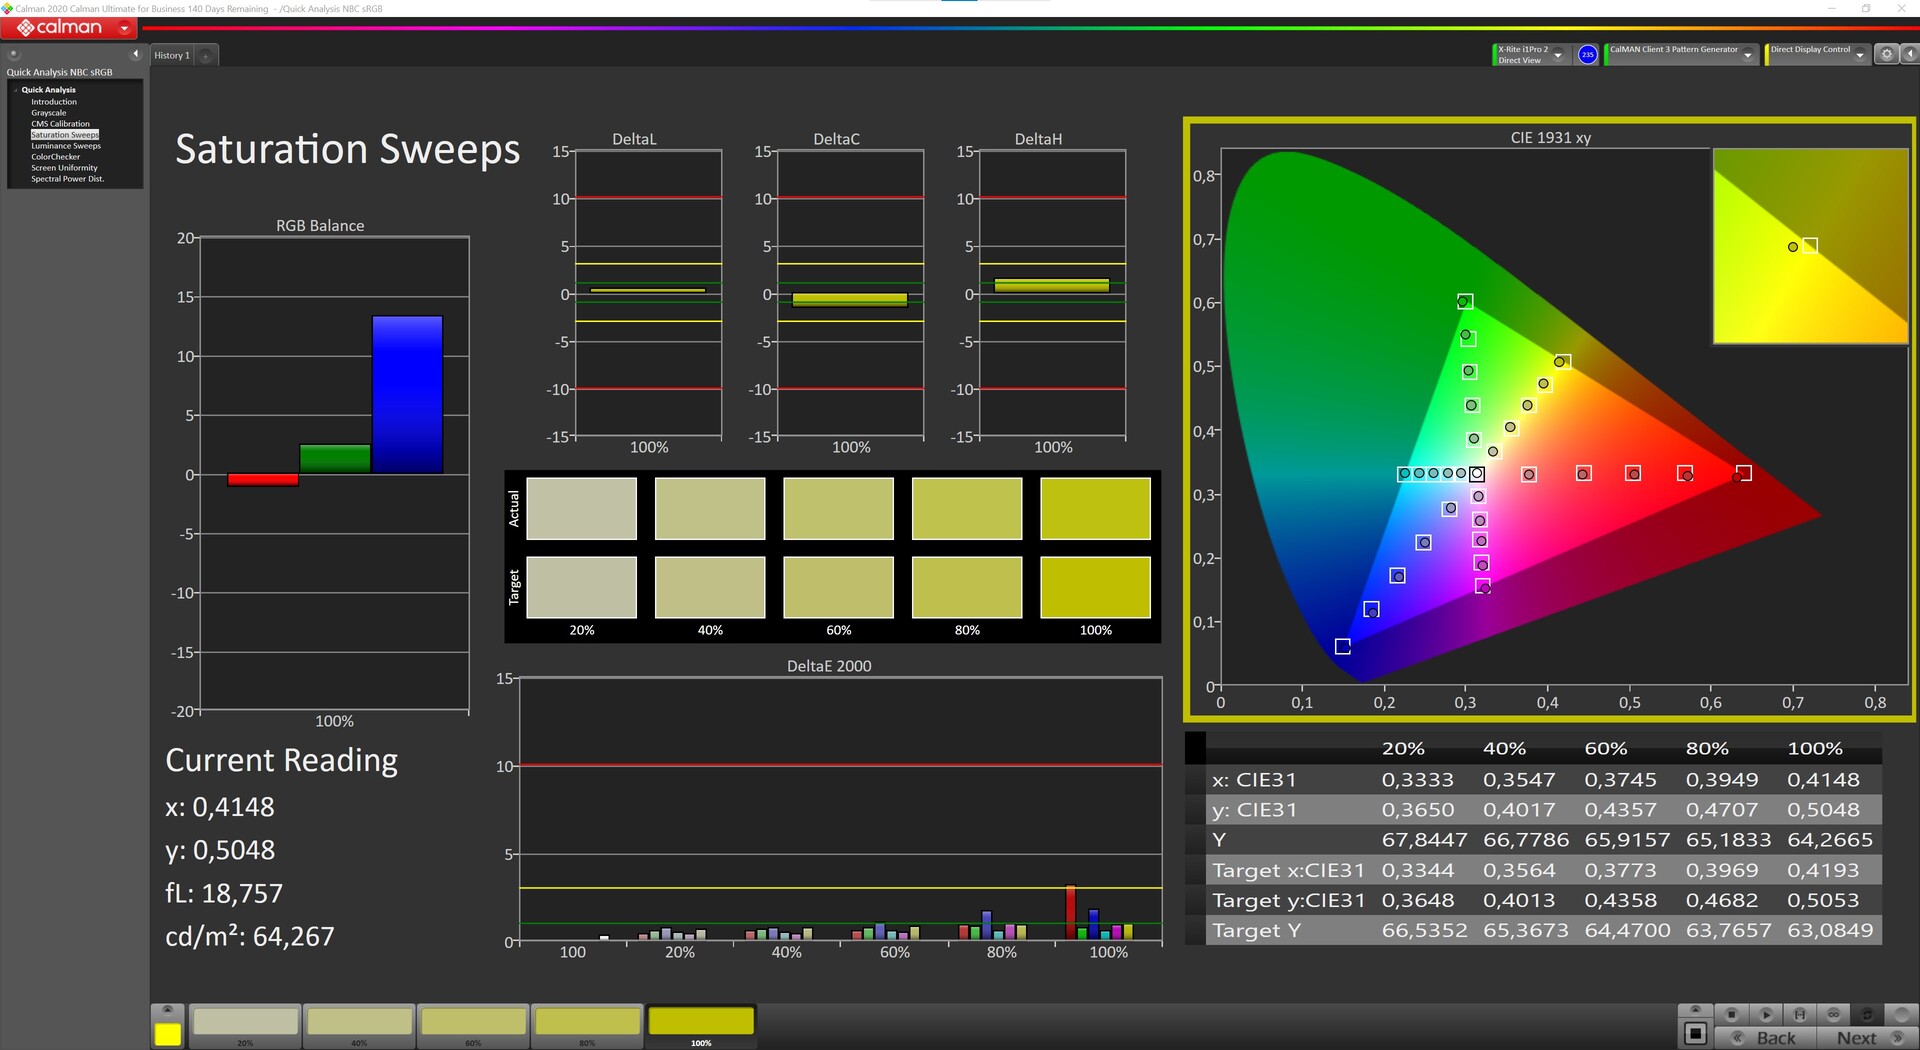Click the 100% column header in data table
This screenshot has width=1920, height=1050.
coord(1814,748)
